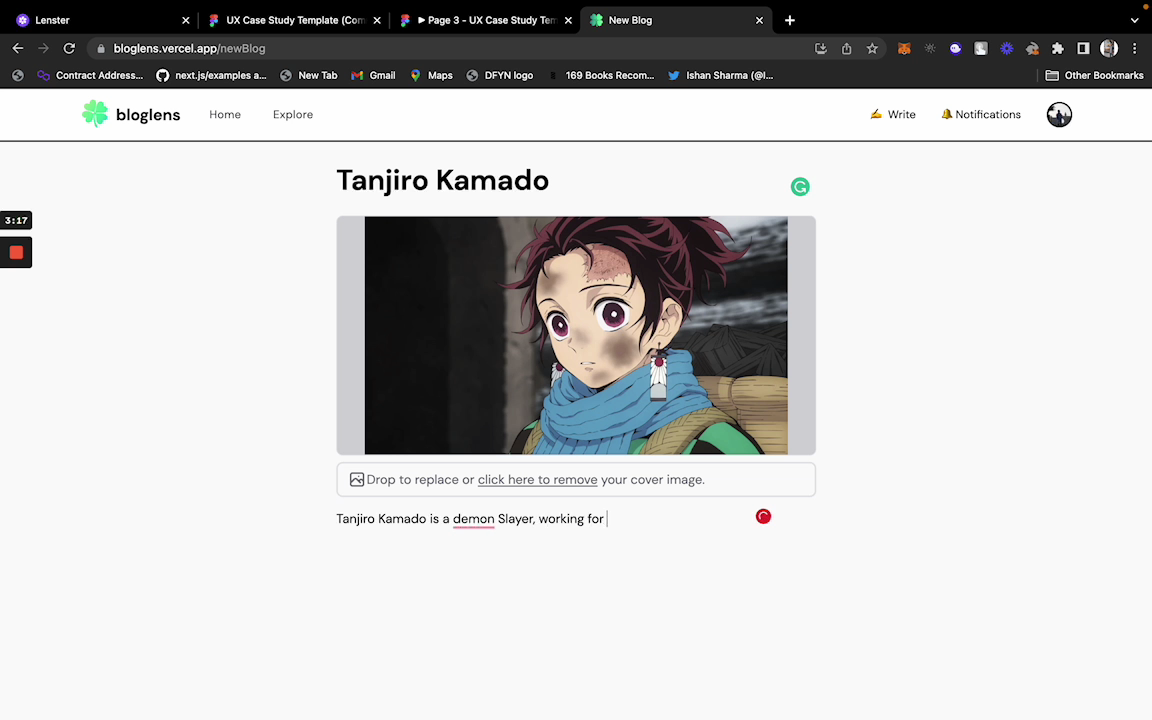Open the user profile avatar menu
The height and width of the screenshot is (720, 1152).
[1059, 115]
